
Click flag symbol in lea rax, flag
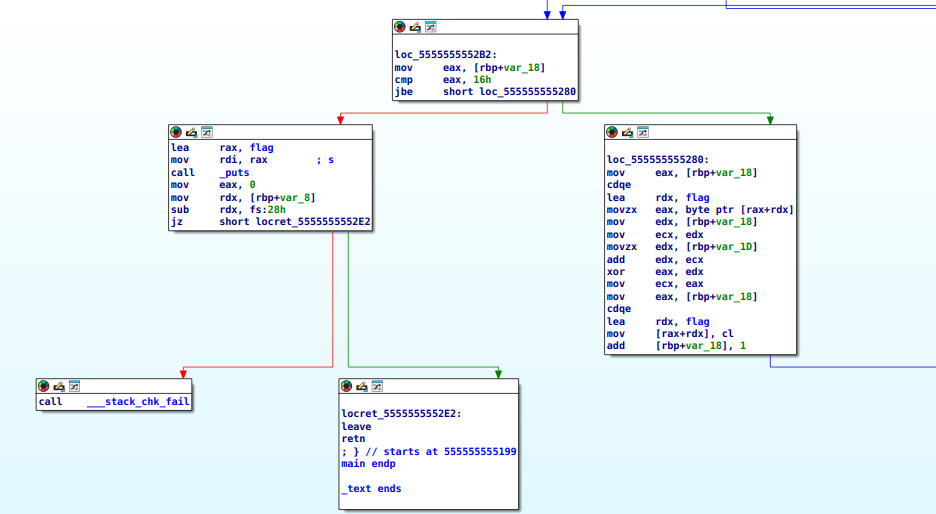tap(261, 147)
